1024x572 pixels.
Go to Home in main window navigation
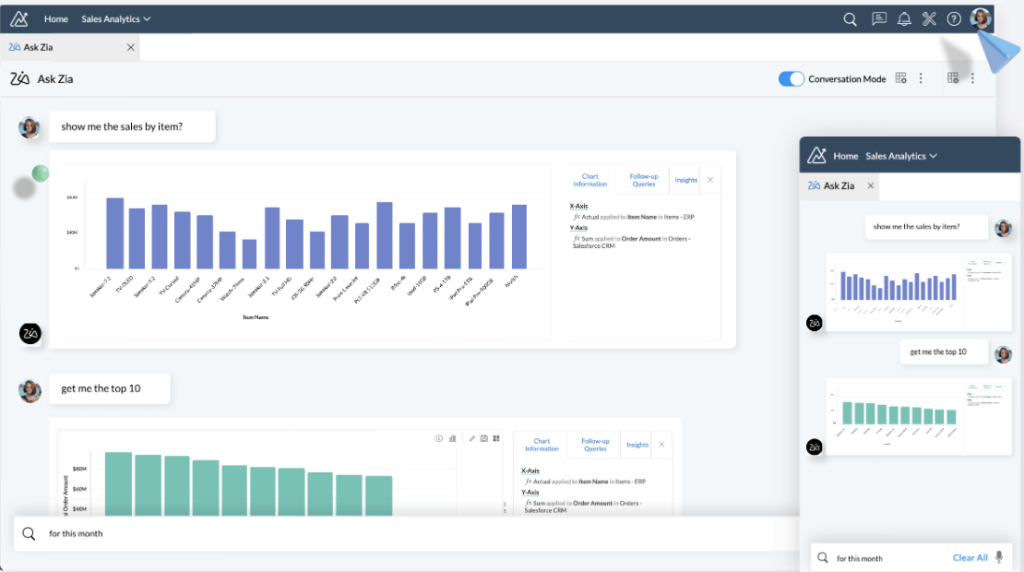(x=56, y=19)
